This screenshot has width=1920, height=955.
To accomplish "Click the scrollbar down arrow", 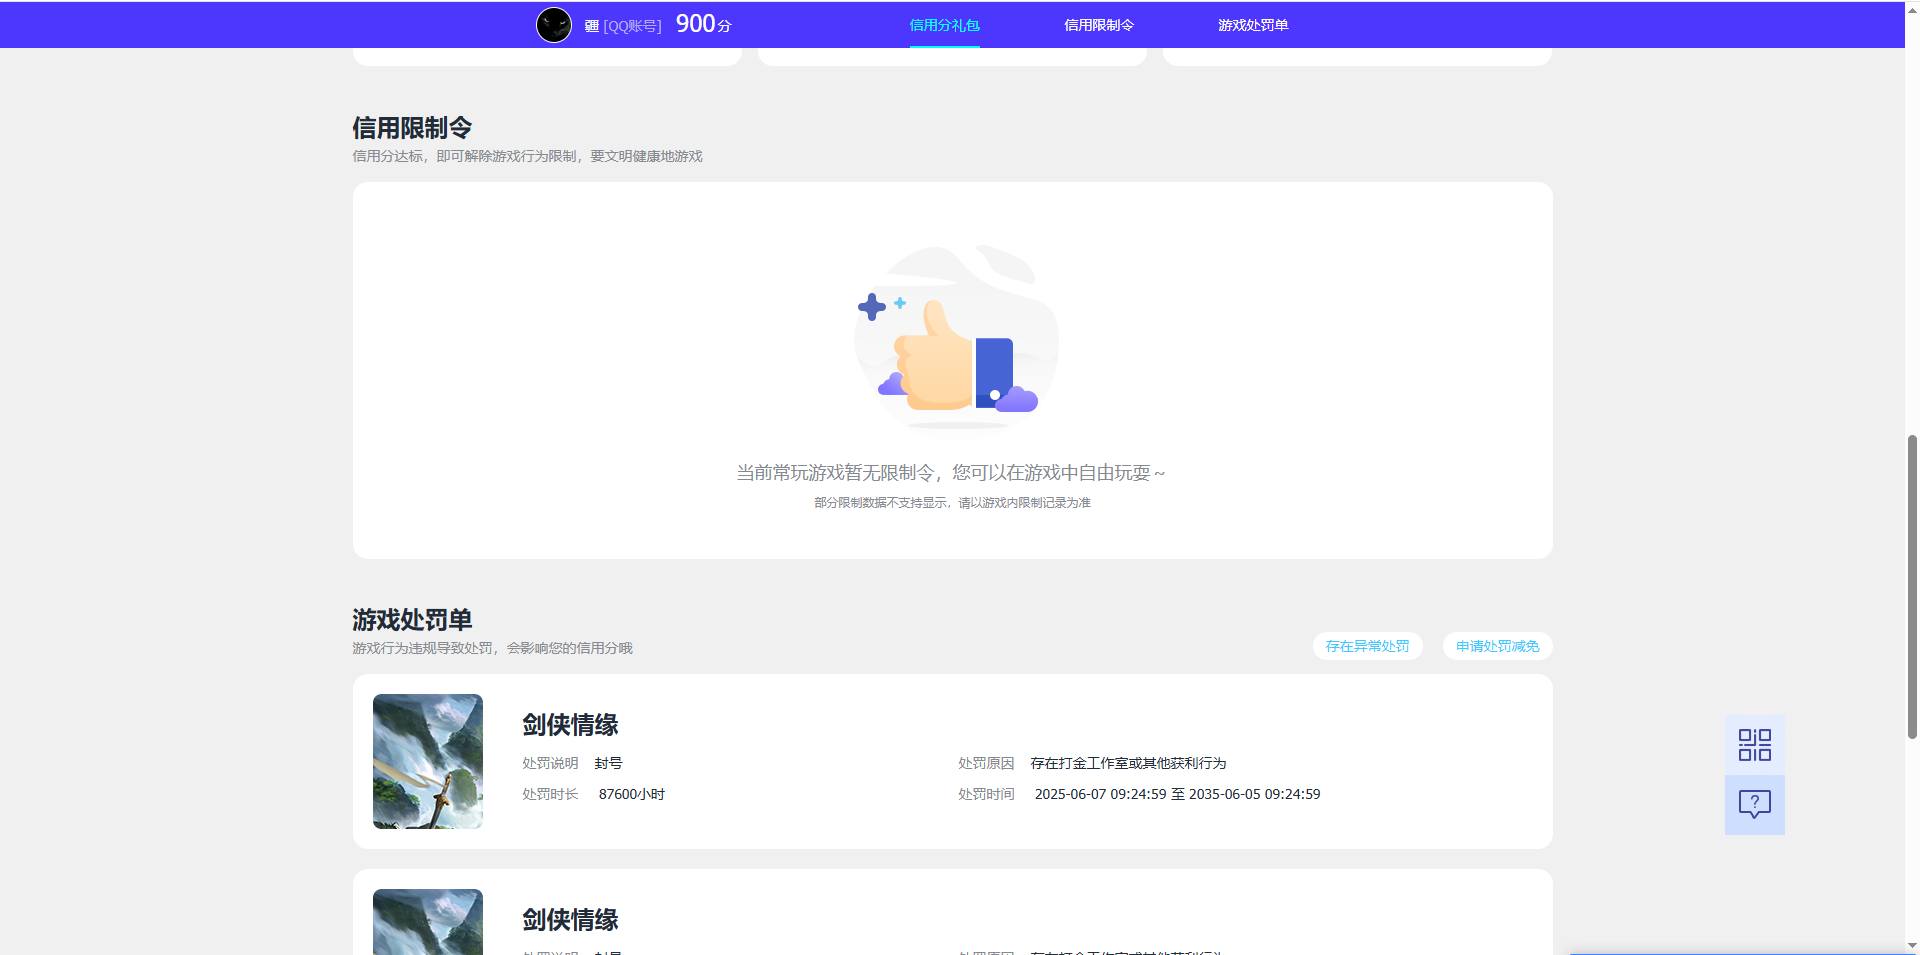I will 1912,946.
